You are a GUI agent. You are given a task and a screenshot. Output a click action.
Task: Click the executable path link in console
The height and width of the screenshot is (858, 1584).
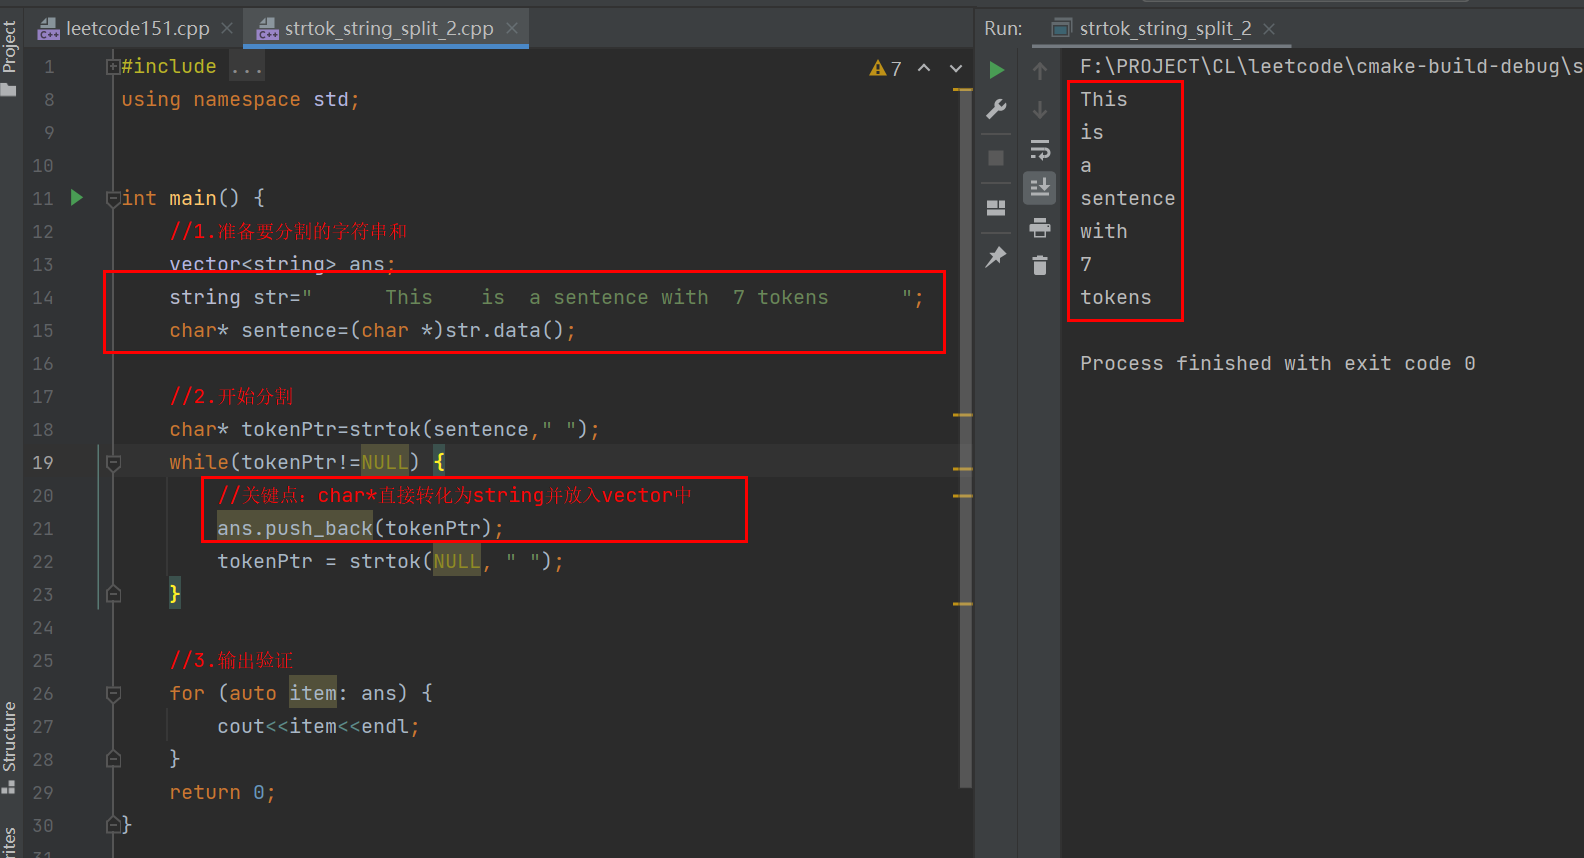tap(1331, 66)
